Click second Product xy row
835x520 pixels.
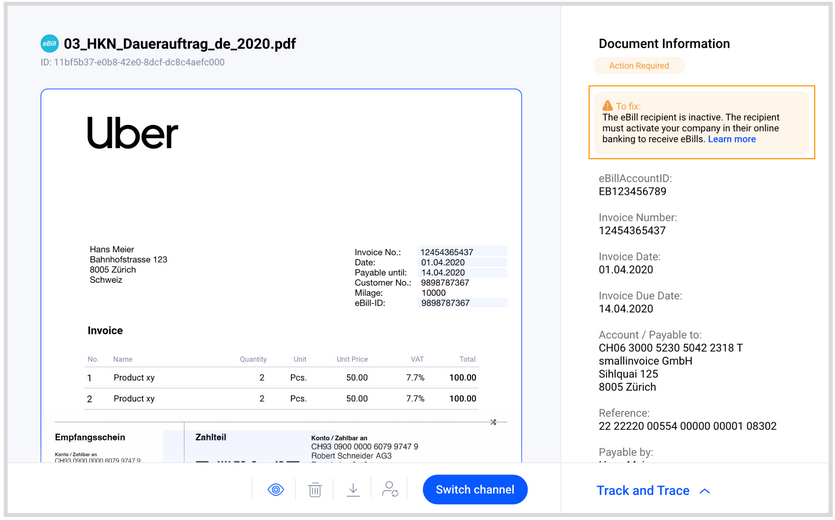coord(282,399)
